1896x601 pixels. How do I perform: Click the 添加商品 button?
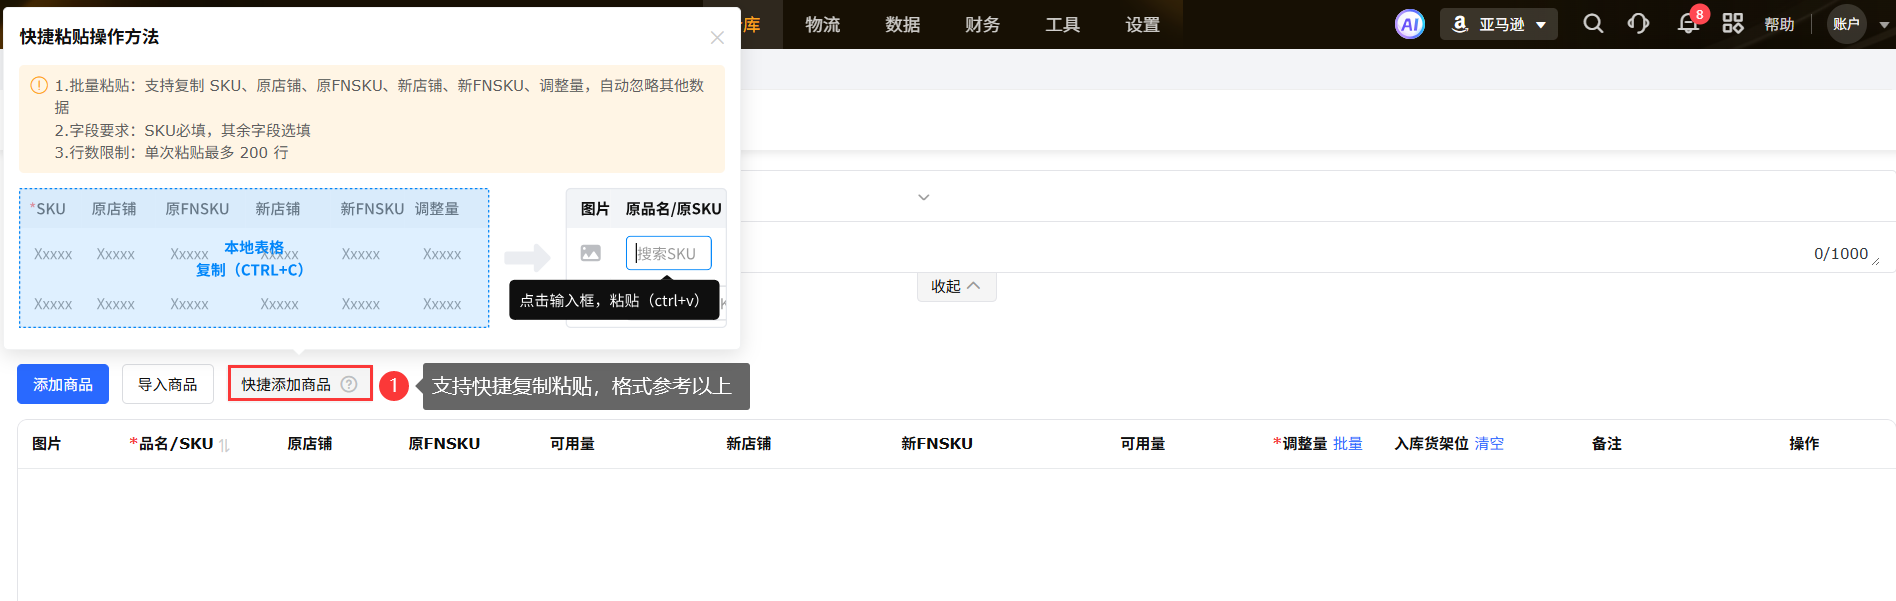[x=63, y=384]
